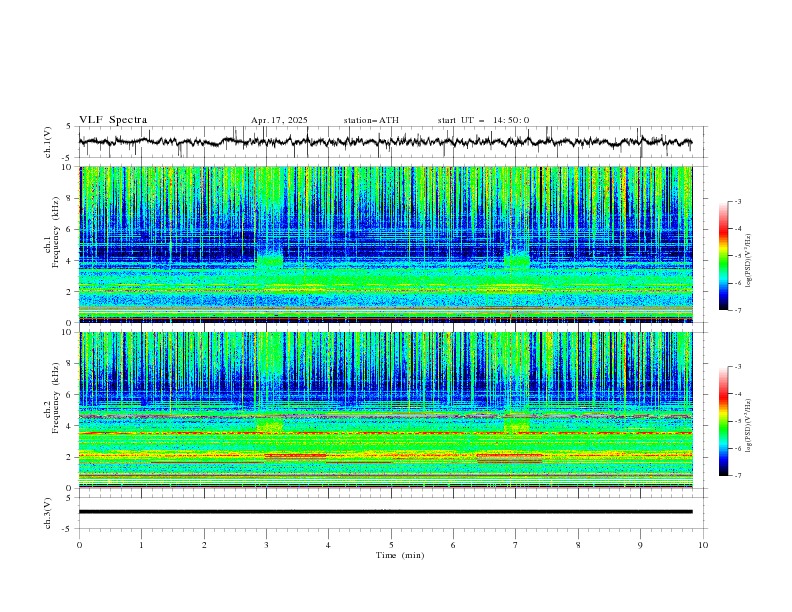The width and height of the screenshot is (792, 612).
Task: Click the ch.1 spectrogram color bar
Action: pyautogui.click(x=724, y=256)
